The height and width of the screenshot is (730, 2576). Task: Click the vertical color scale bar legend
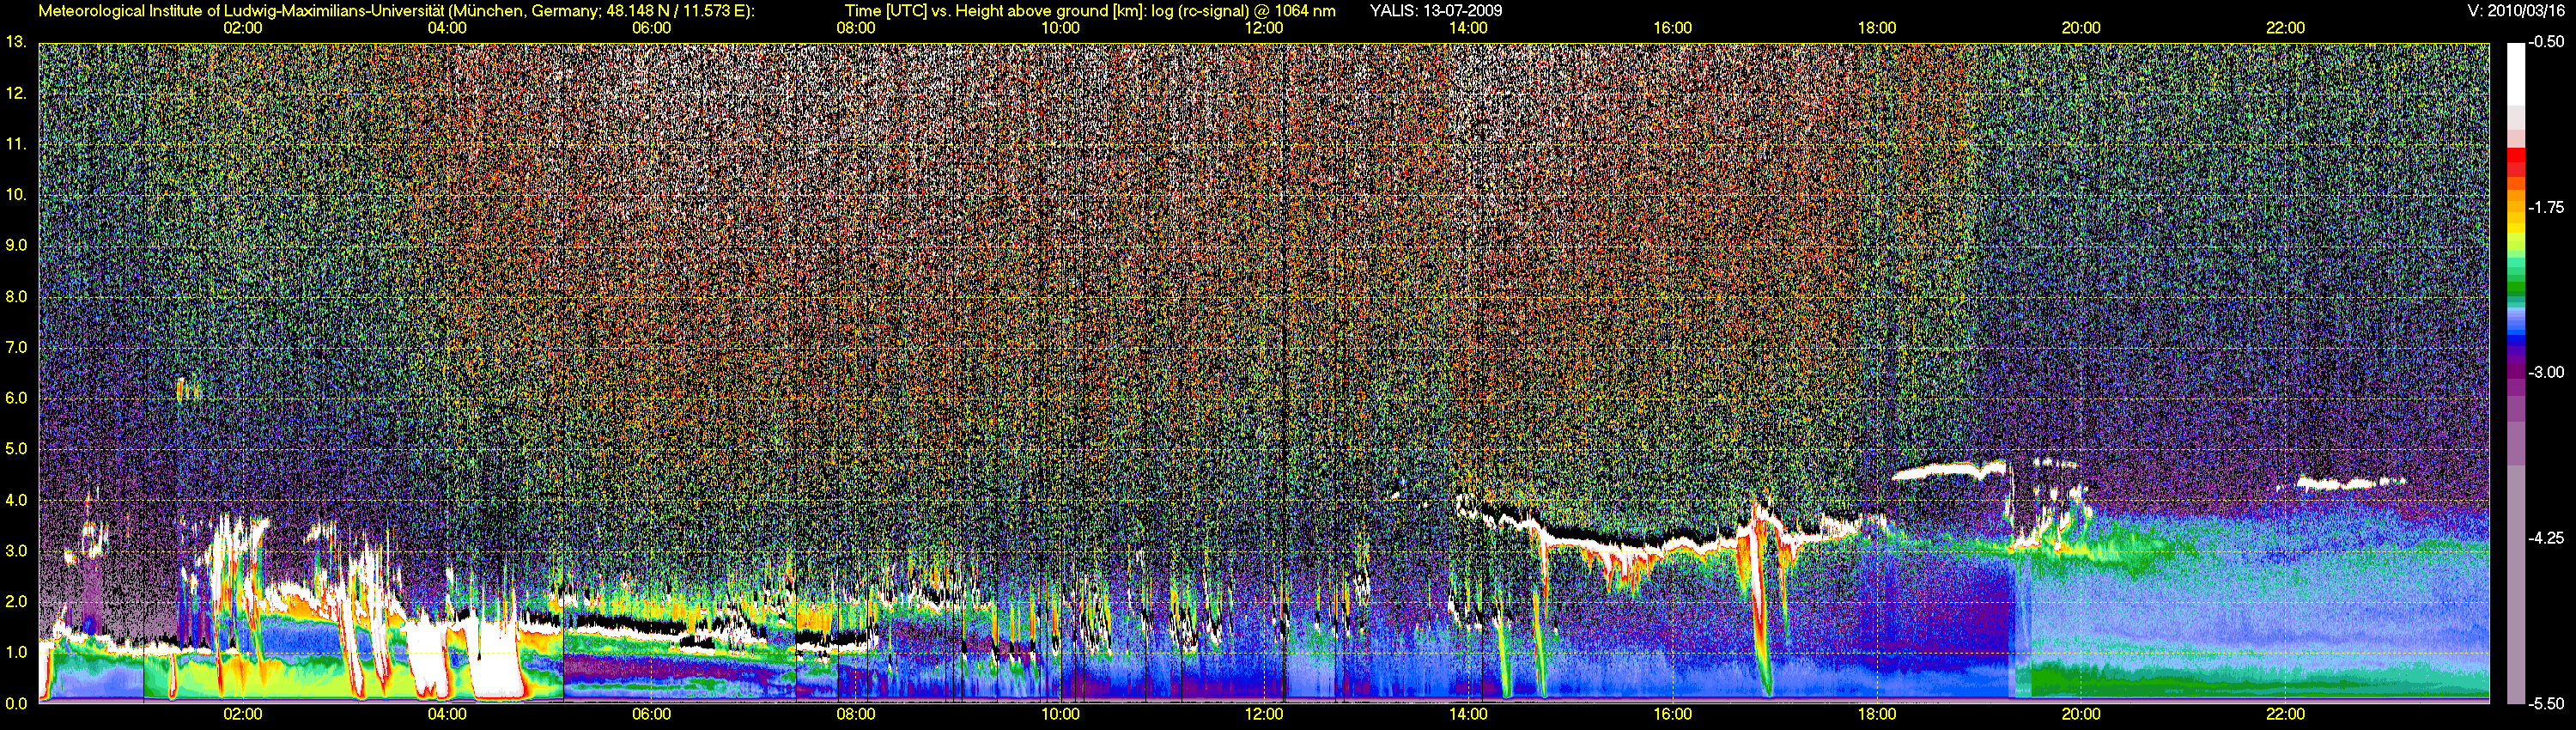point(2516,373)
